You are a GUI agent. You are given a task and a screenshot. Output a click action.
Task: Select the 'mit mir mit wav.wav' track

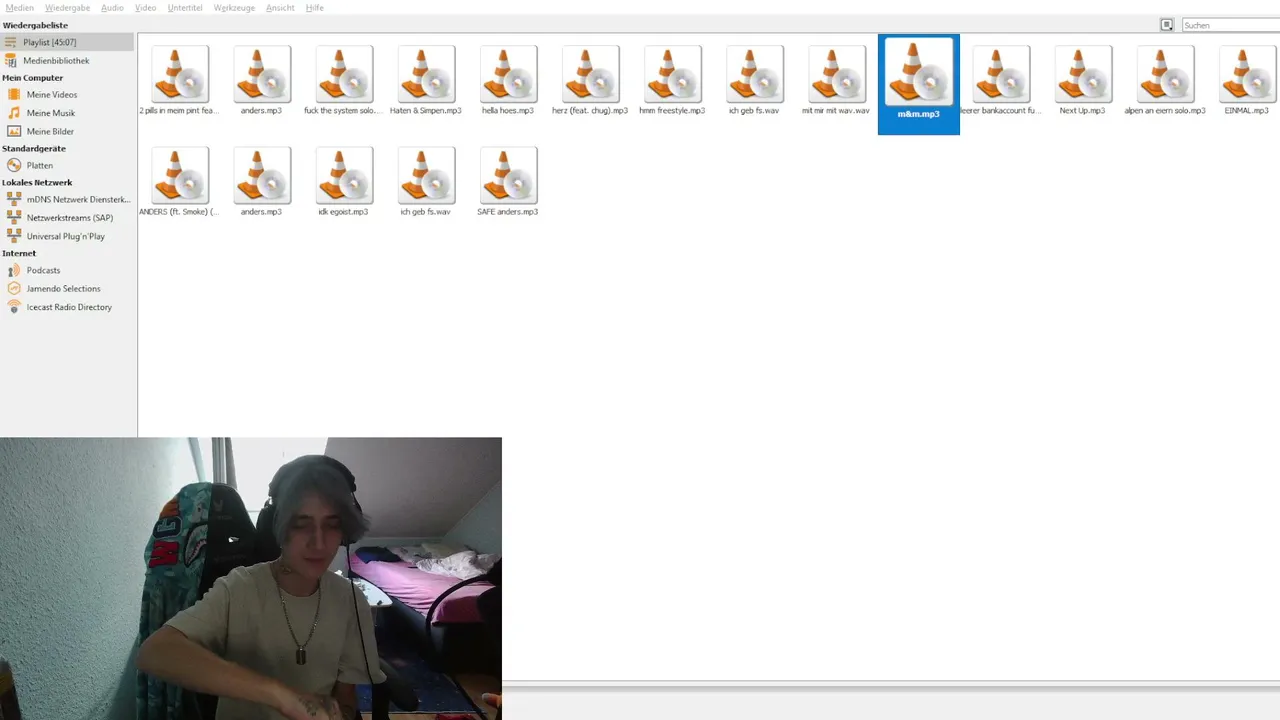(835, 81)
